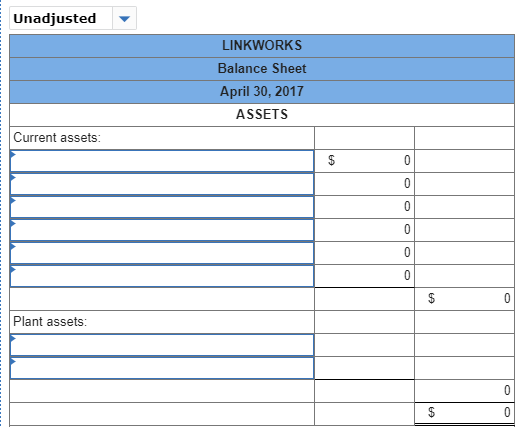Click the amount cell for second current asset
This screenshot has width=519, height=427.
coord(364,184)
